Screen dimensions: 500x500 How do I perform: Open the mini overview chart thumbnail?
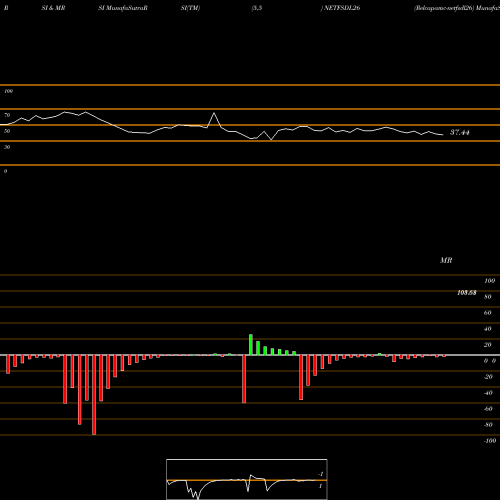coord(247,479)
